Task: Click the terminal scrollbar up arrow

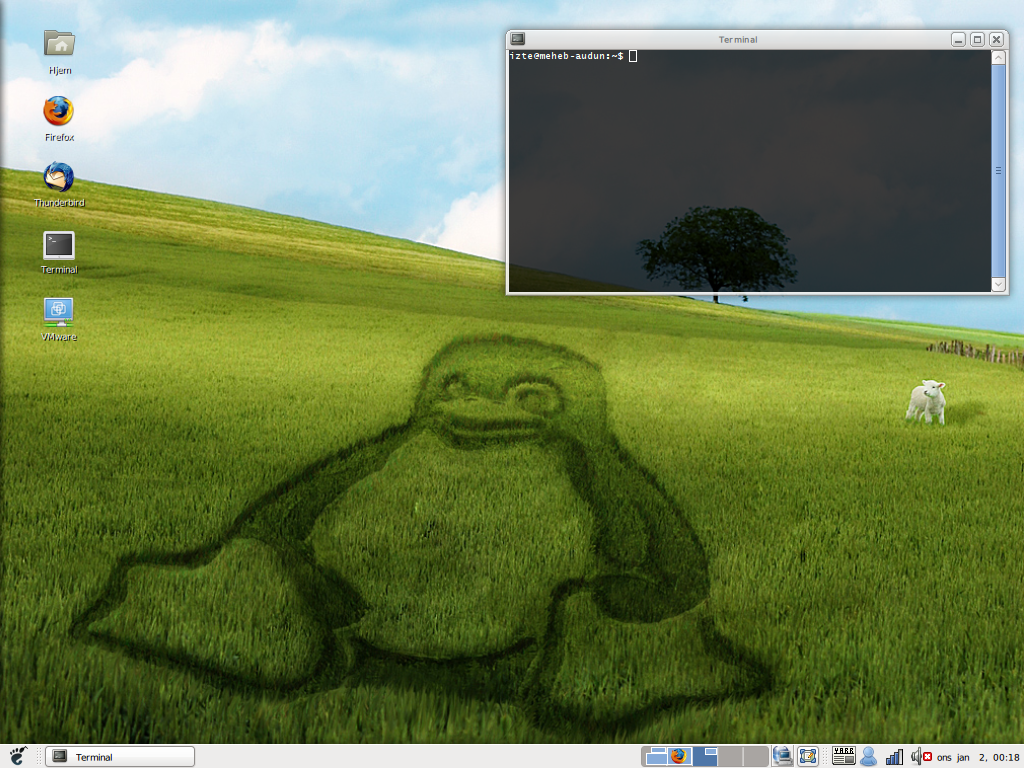Action: (999, 57)
